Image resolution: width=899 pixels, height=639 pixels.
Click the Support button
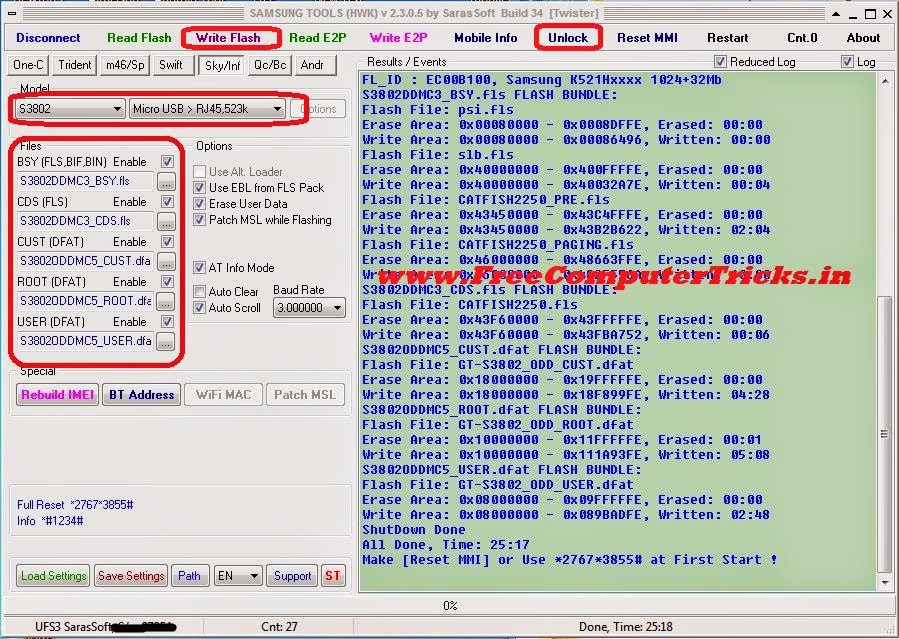tap(292, 575)
